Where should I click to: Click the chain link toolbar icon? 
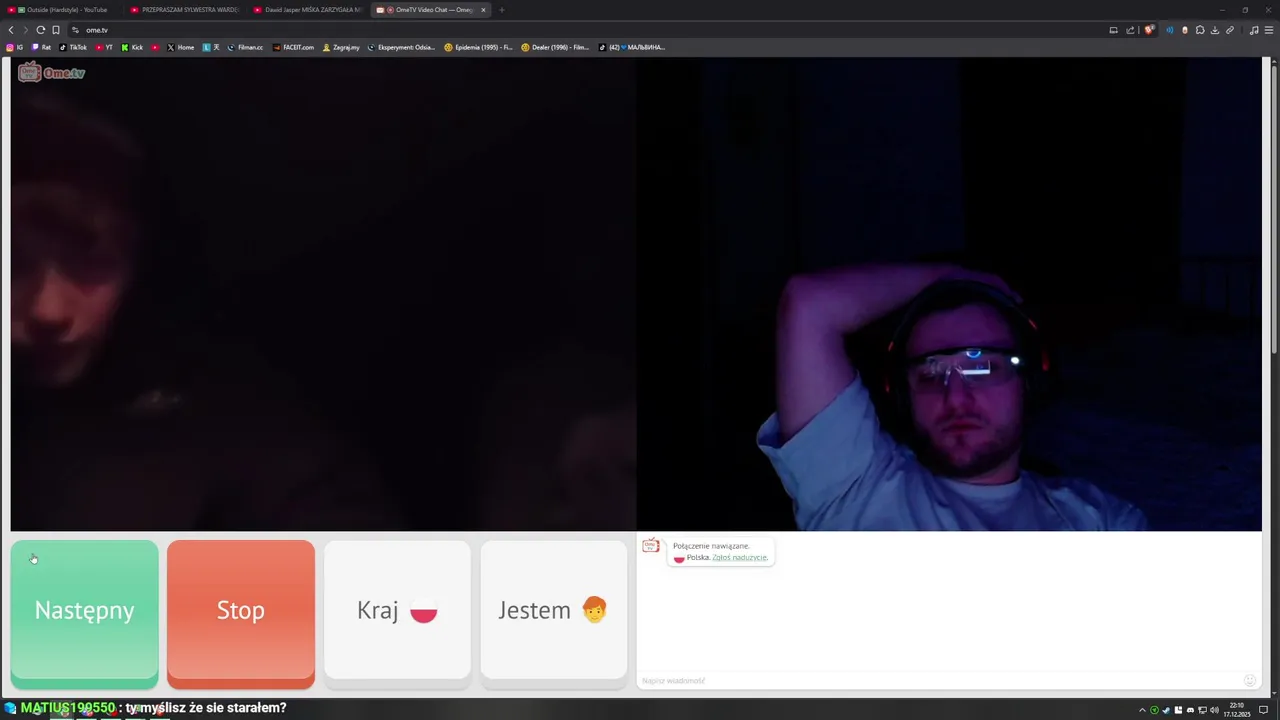(1230, 30)
